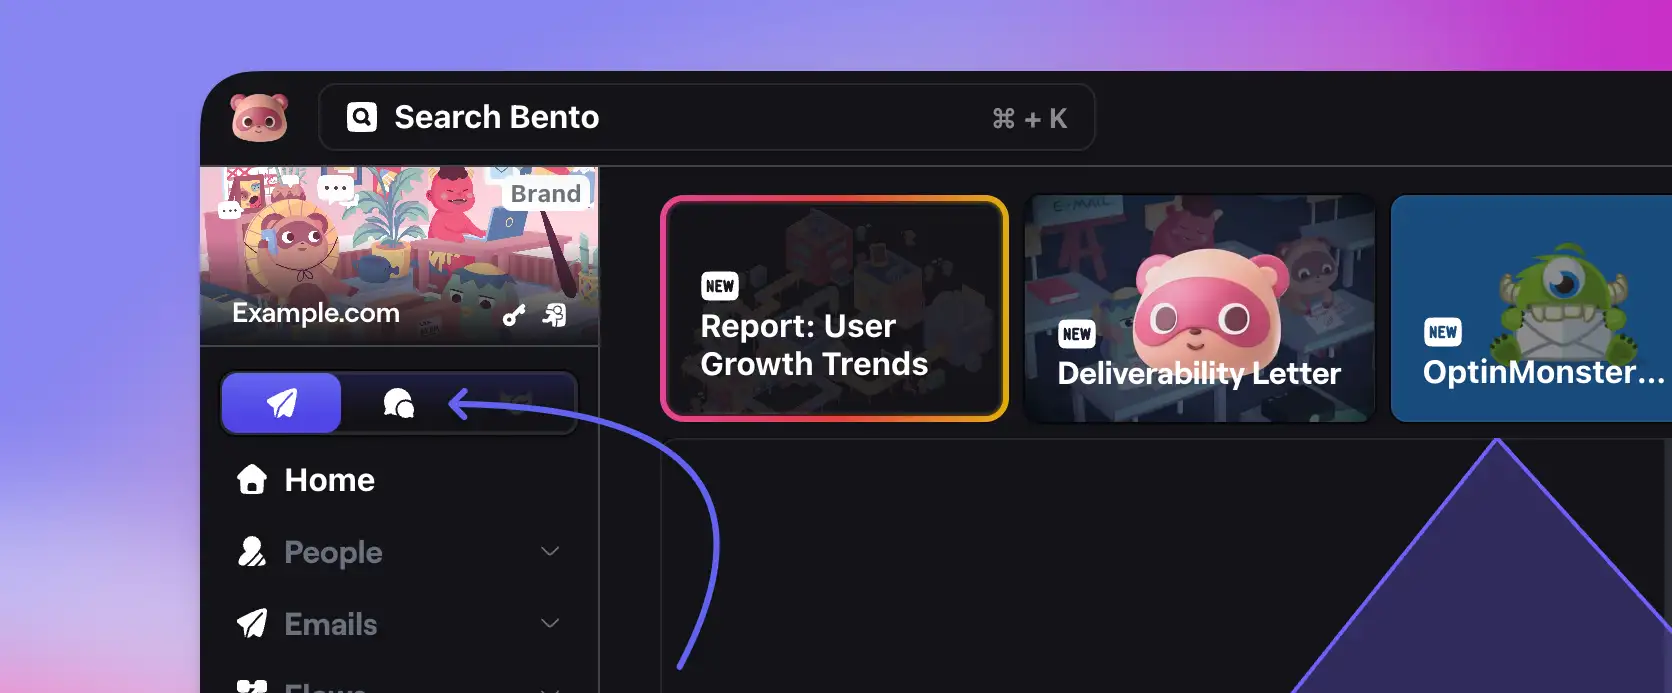Open the Deliverability Letter card
Image resolution: width=1672 pixels, height=693 pixels.
point(1200,308)
